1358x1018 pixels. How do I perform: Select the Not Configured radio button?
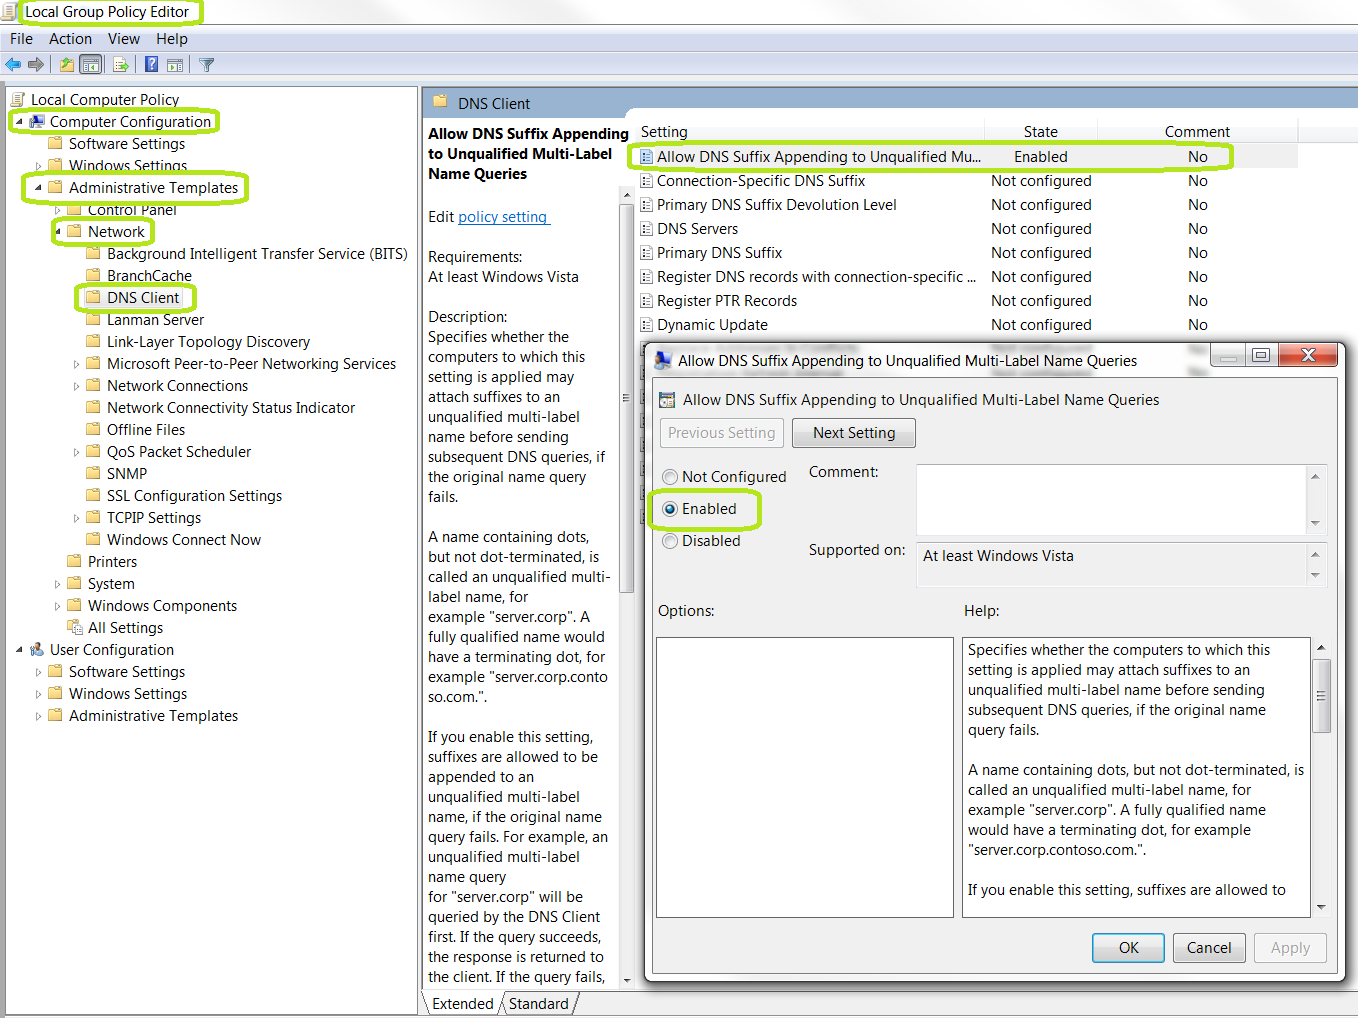coord(670,477)
